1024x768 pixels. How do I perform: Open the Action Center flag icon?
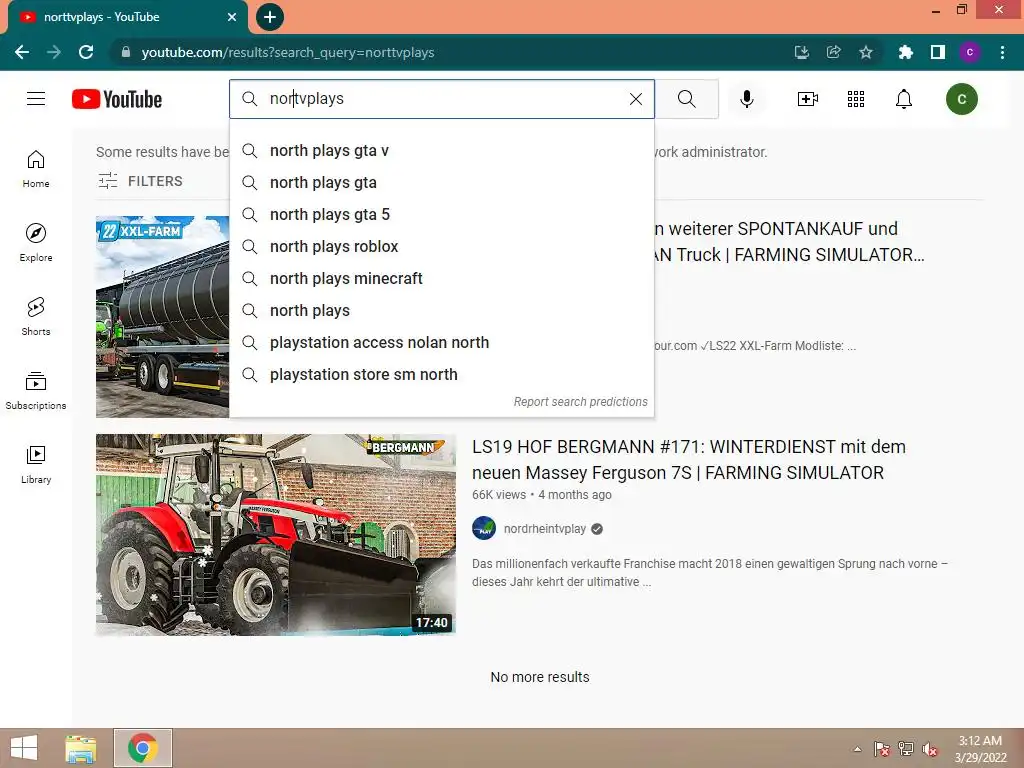(881, 749)
